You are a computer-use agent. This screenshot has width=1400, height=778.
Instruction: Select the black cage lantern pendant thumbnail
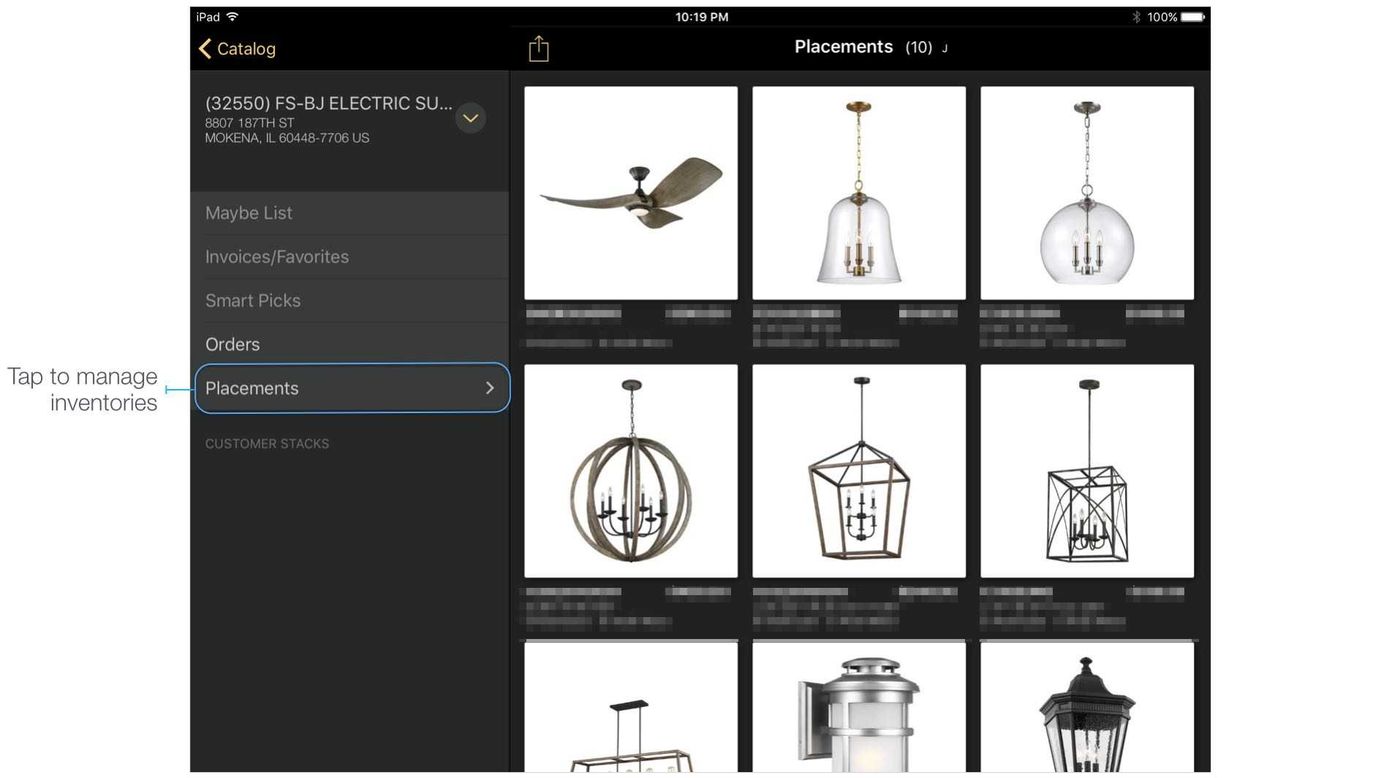[1087, 471]
